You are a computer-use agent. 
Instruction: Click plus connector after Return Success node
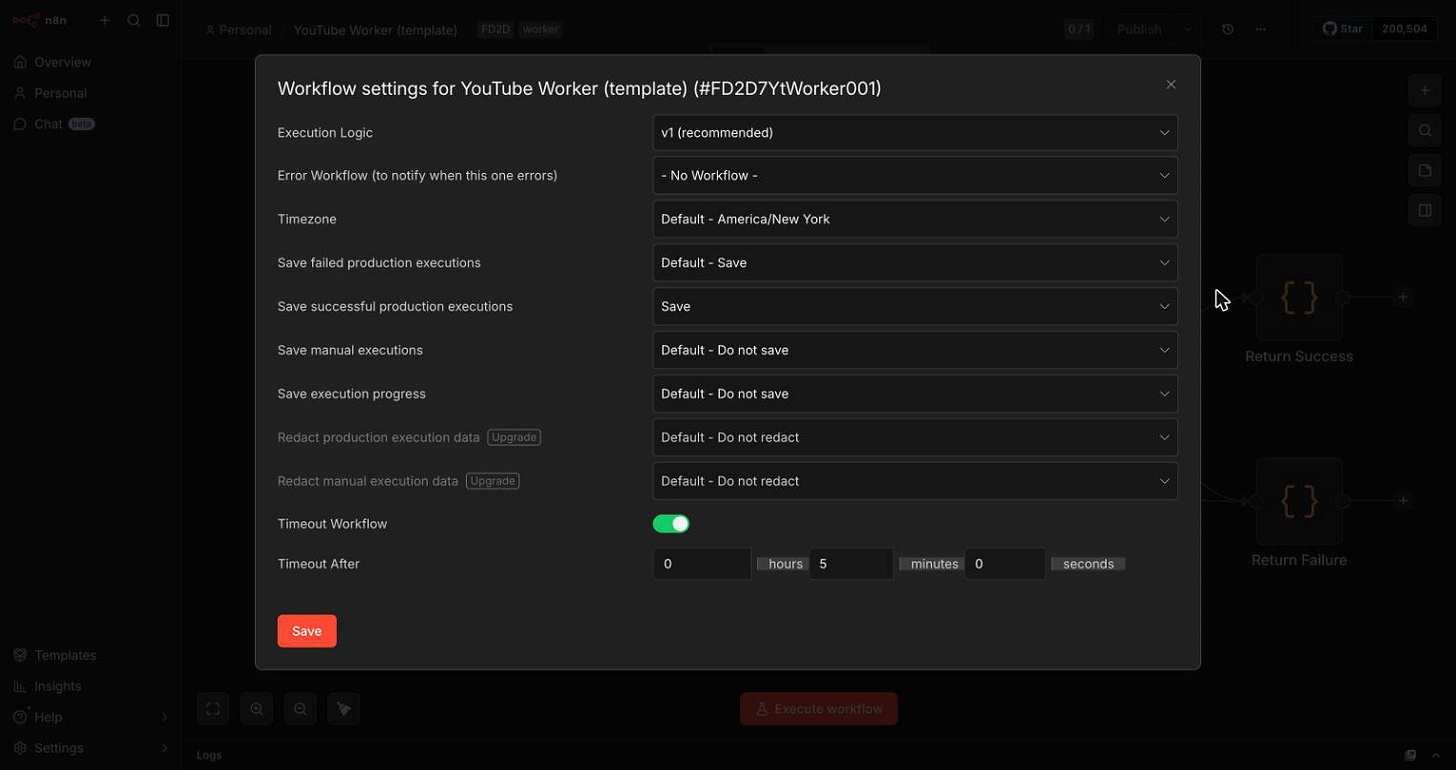pyautogui.click(x=1403, y=297)
